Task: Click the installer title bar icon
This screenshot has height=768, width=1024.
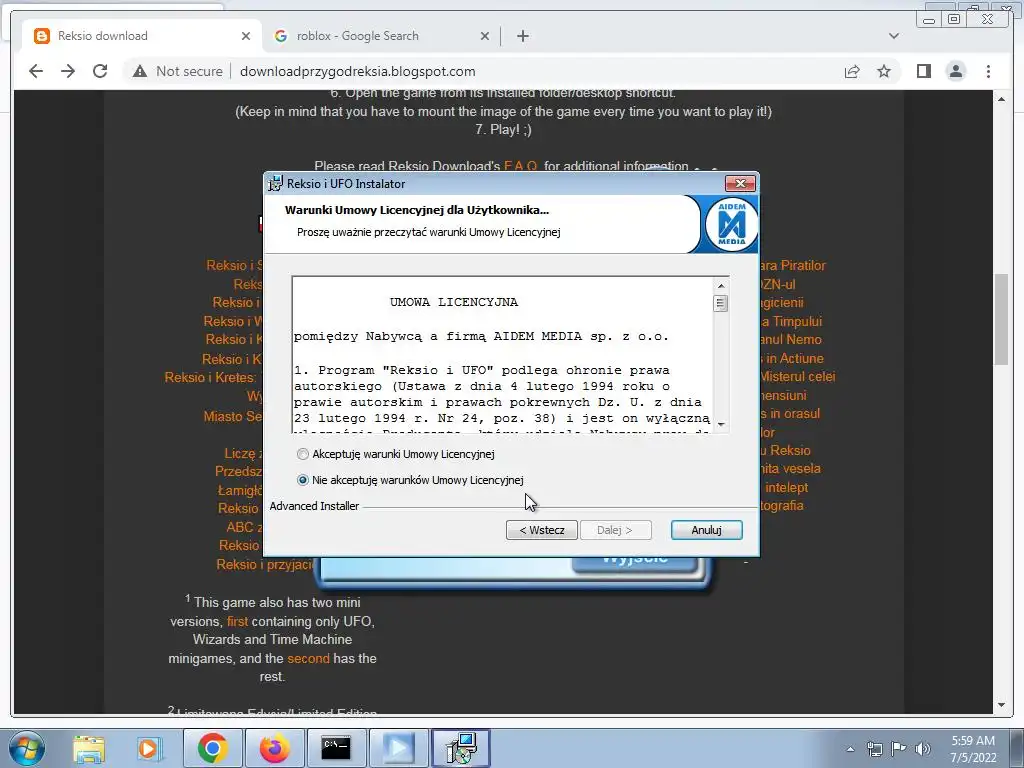Action: (276, 184)
